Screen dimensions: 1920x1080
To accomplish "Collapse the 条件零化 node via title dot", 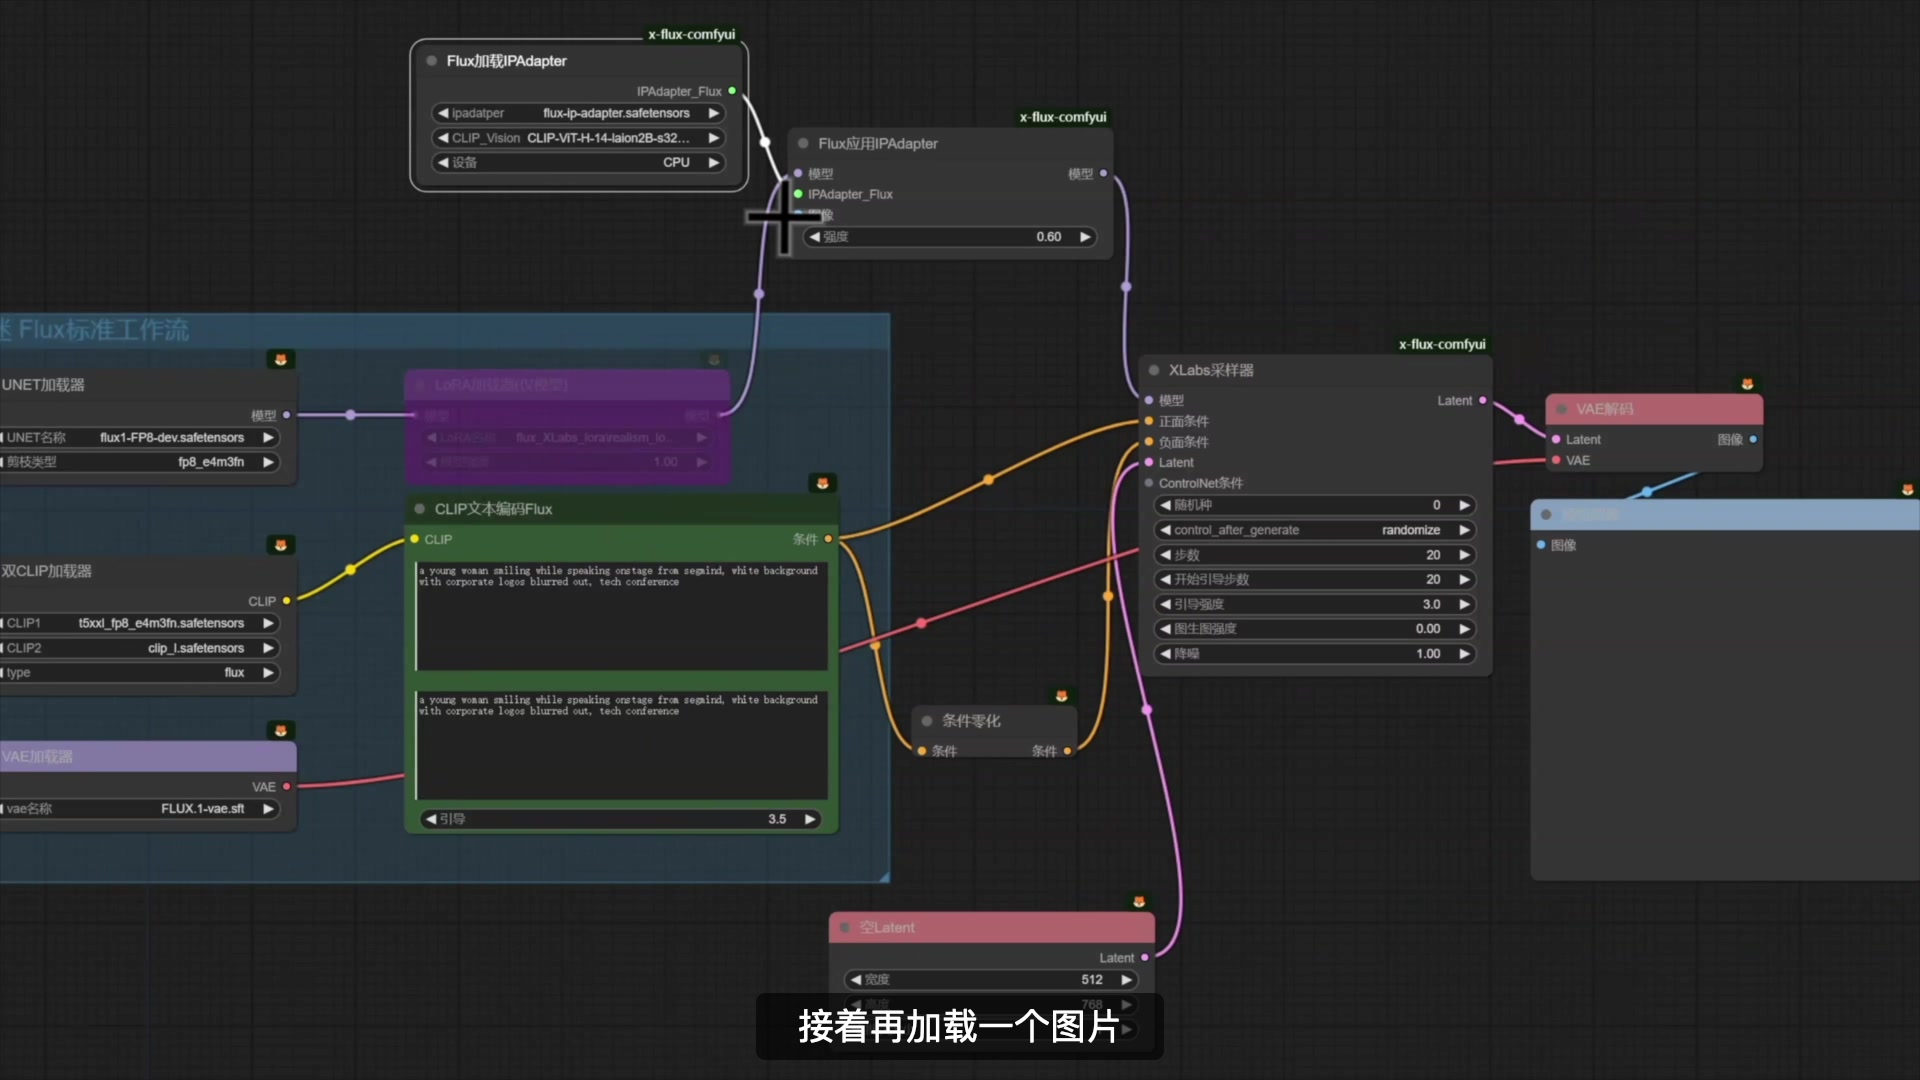I will click(927, 721).
